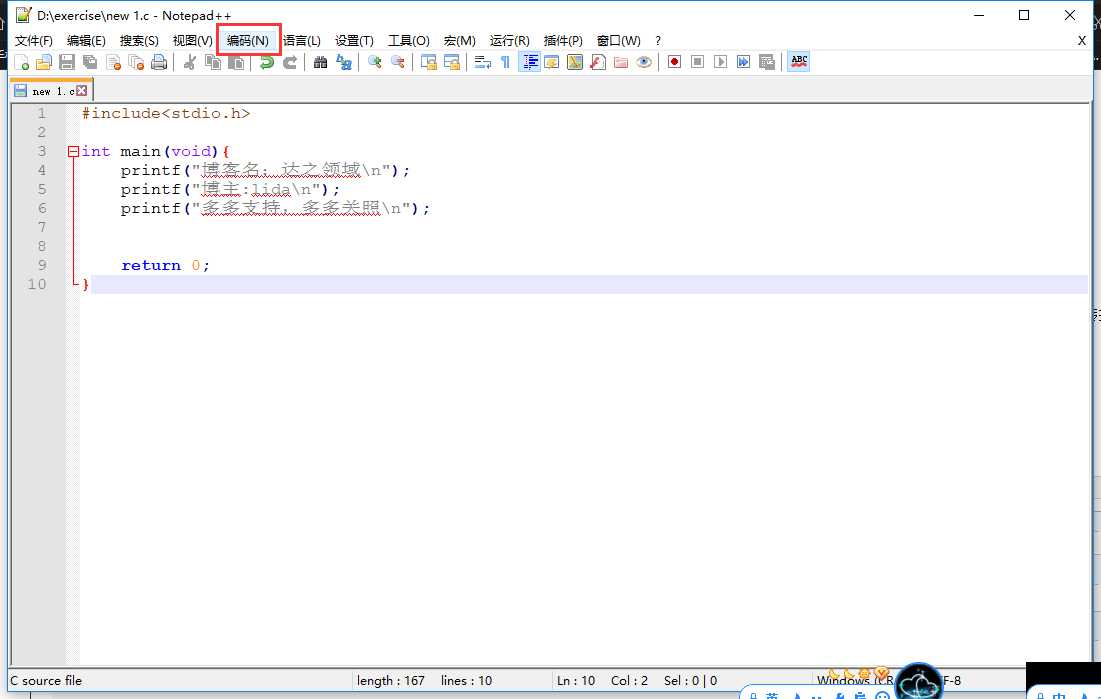Open the 编码(N) encoding menu
The image size is (1101, 699).
click(x=248, y=41)
